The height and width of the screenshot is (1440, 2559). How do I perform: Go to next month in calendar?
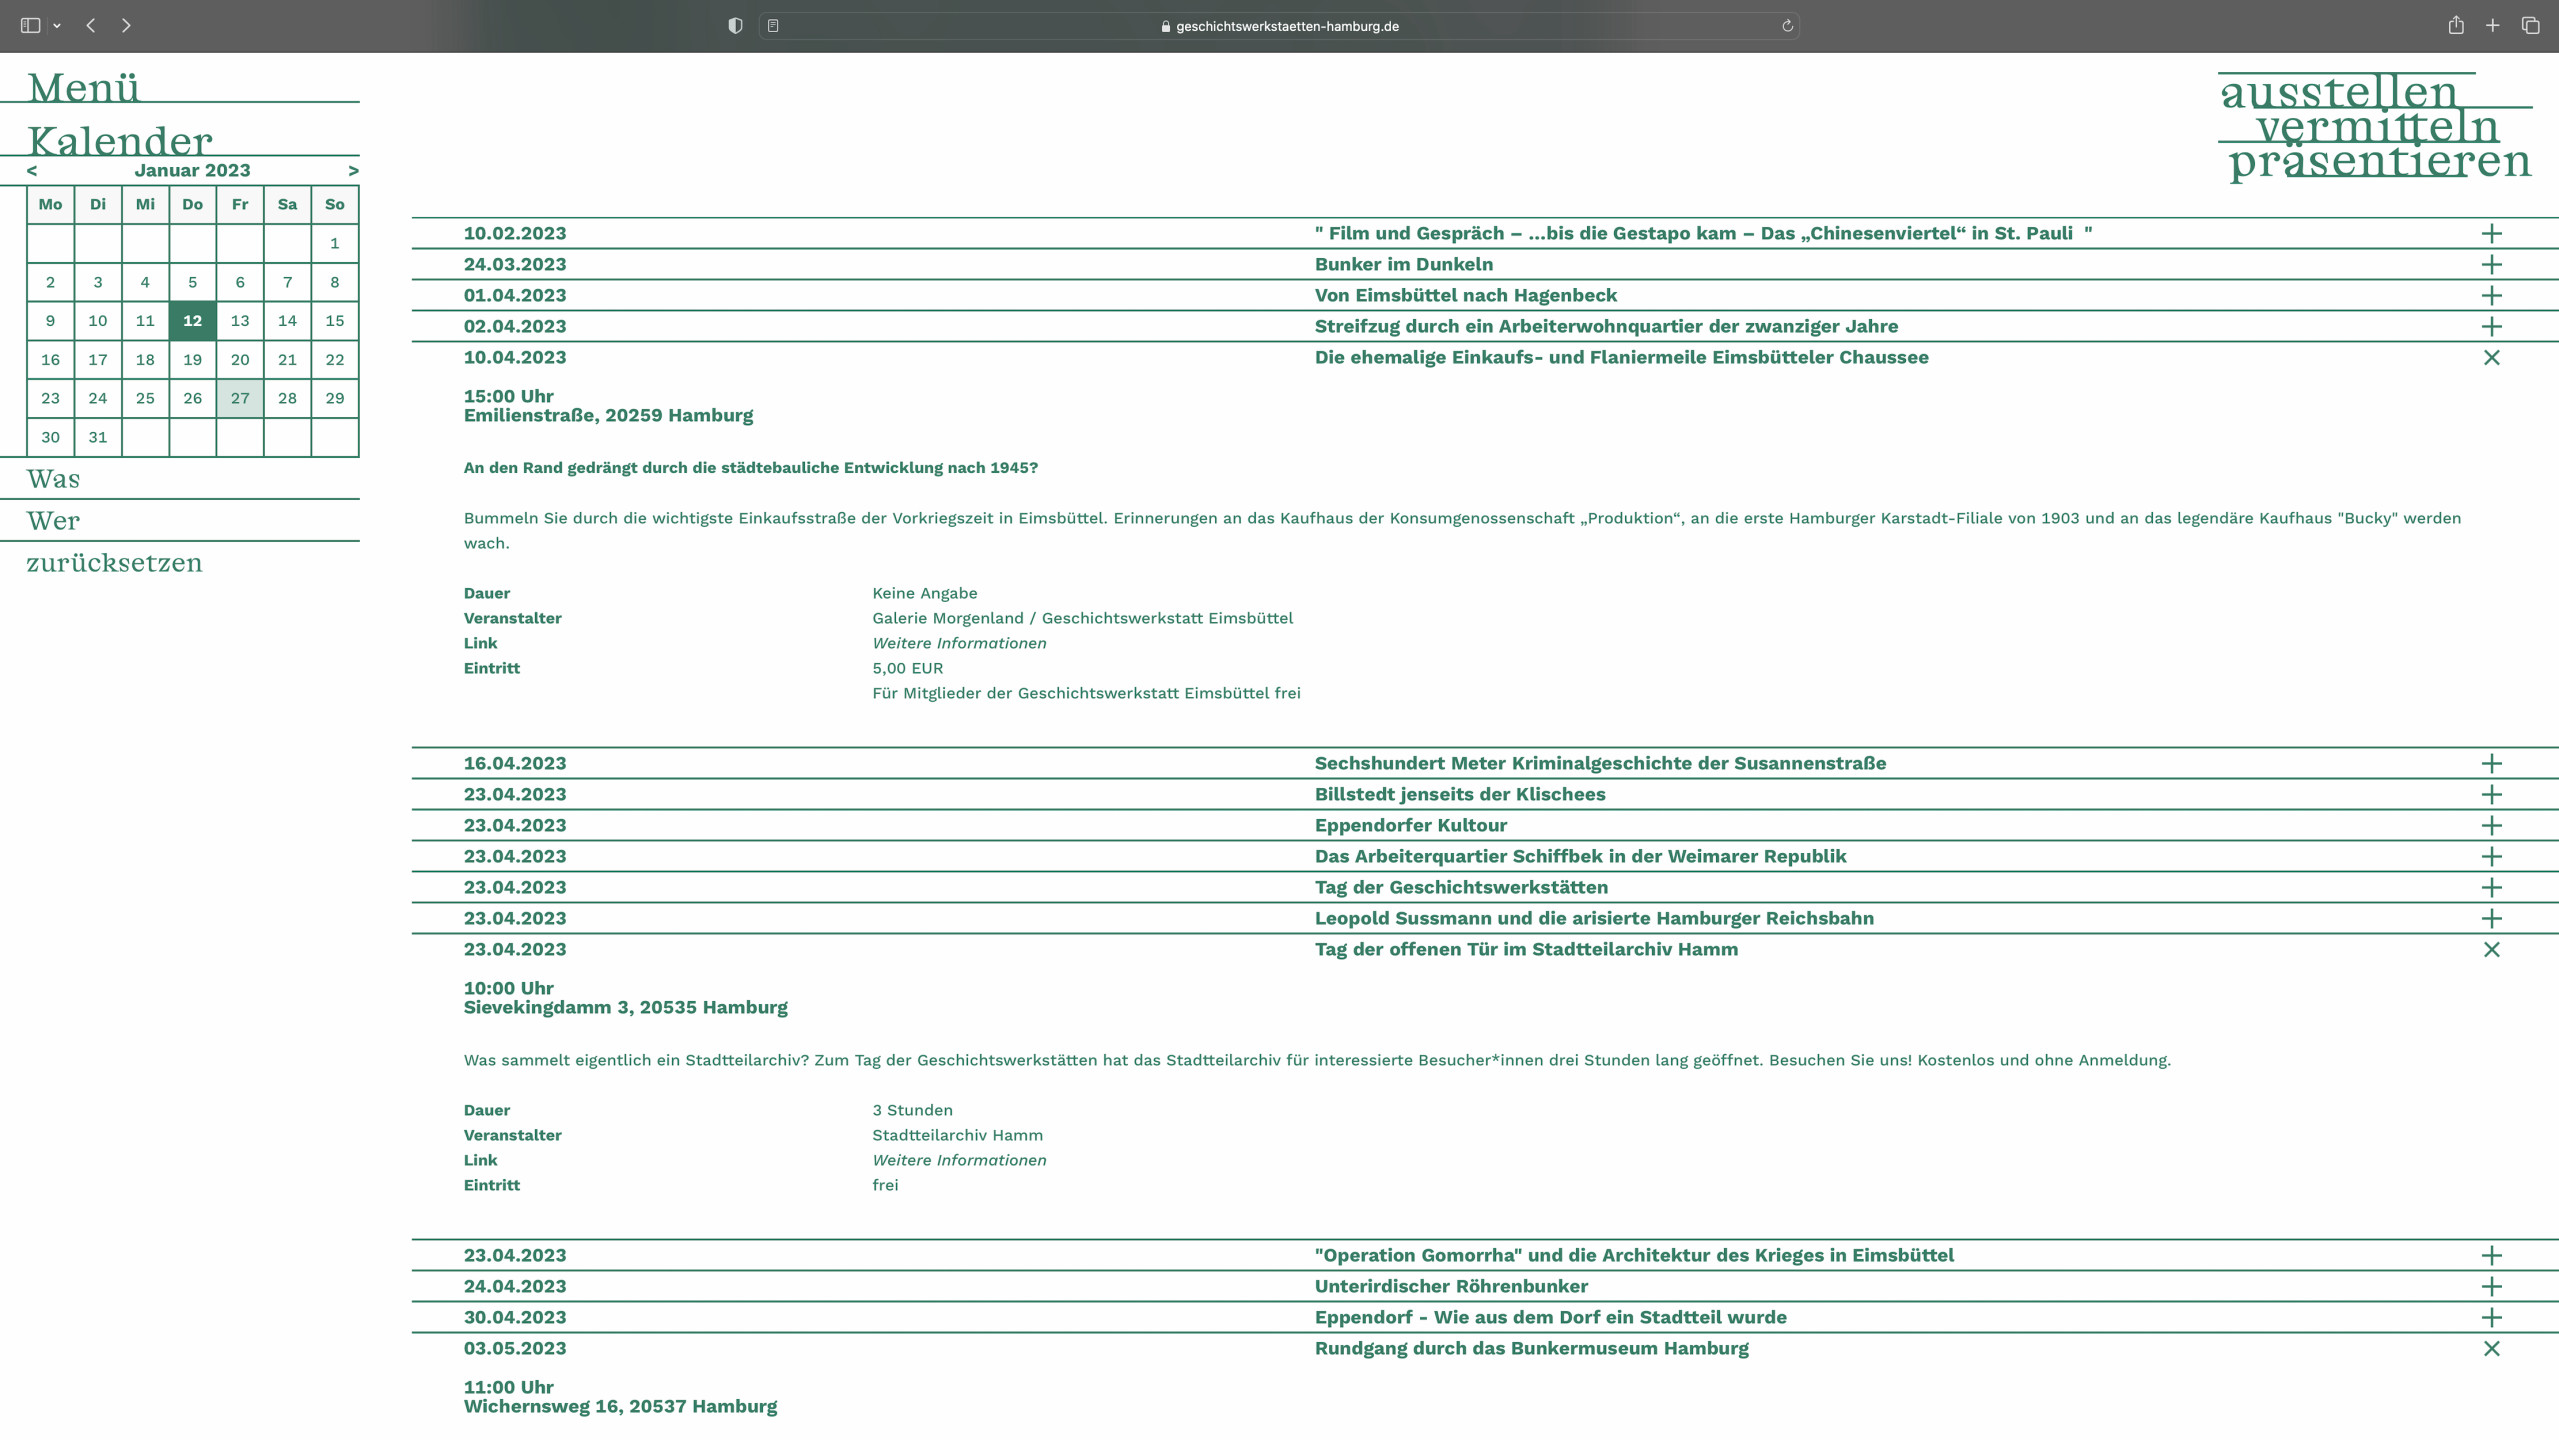pos(353,171)
